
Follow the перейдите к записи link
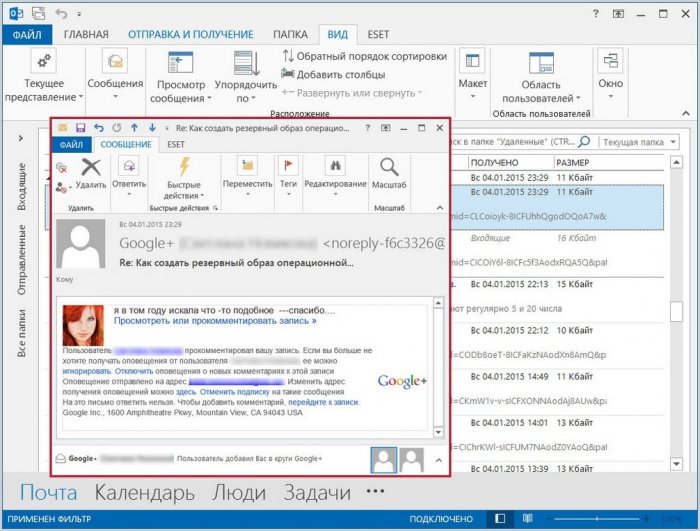point(323,402)
